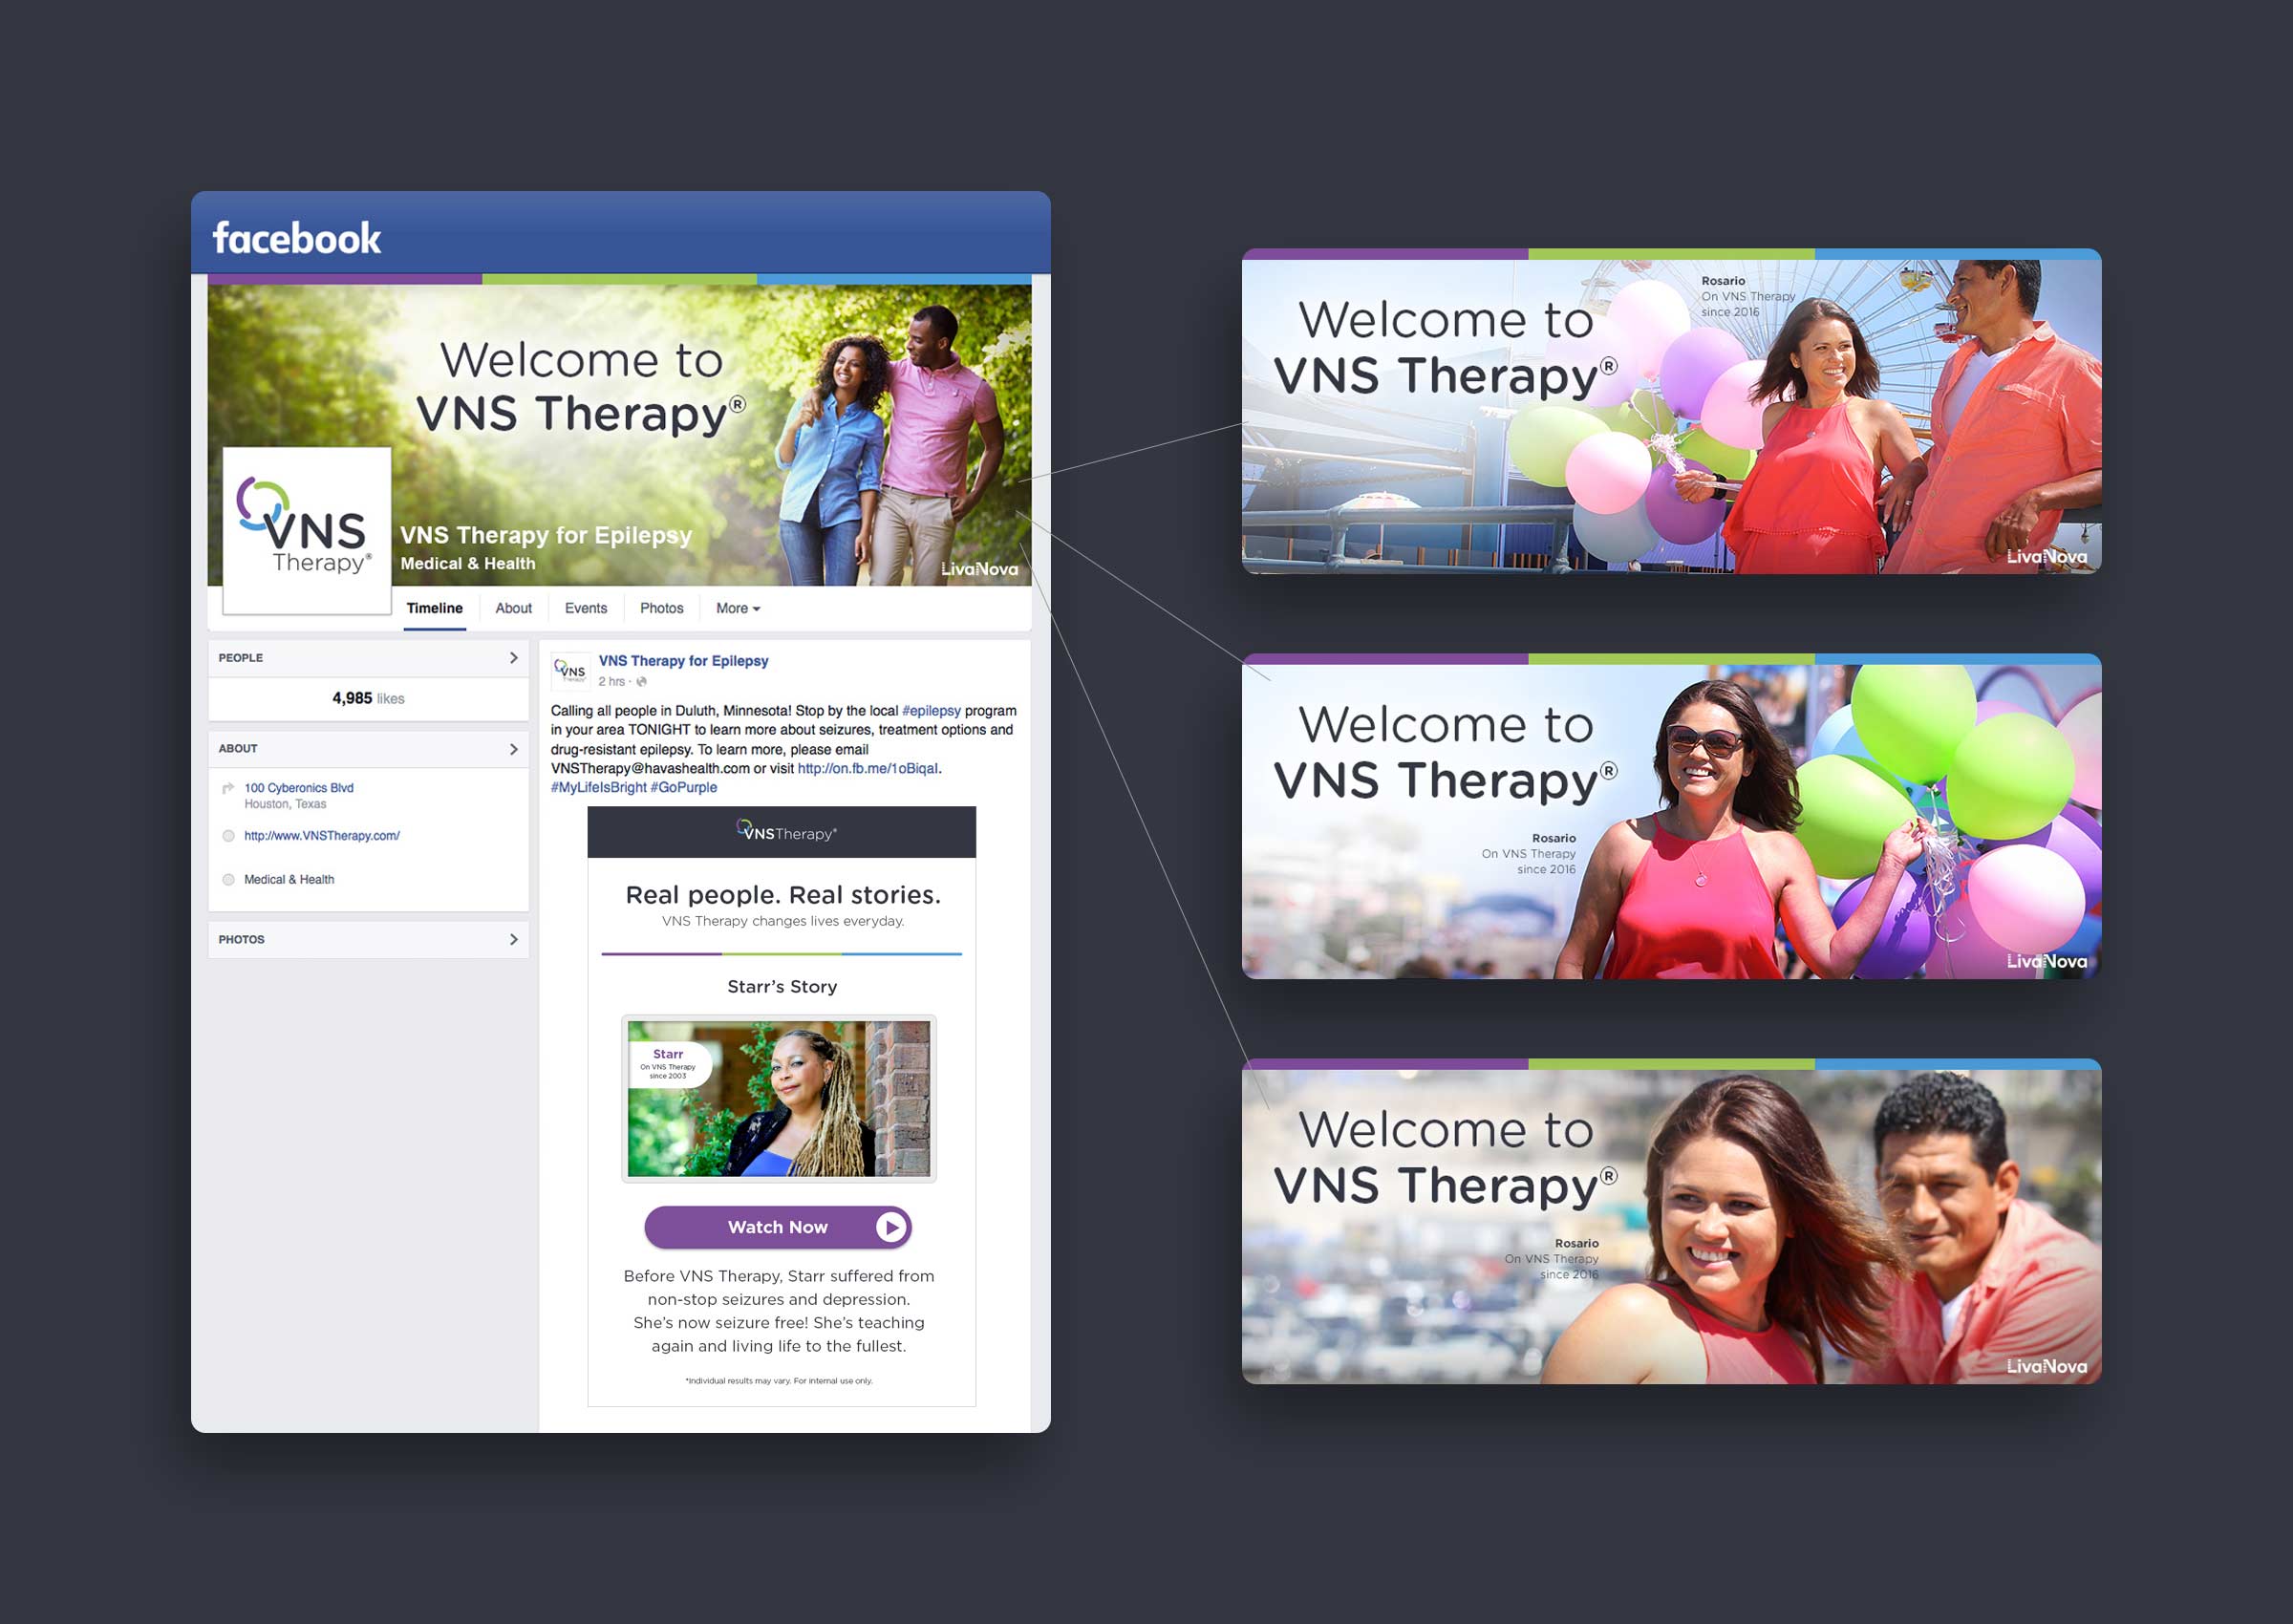Viewport: 2293px width, 1624px height.
Task: Expand the PEOPLE section chevron
Action: (514, 658)
